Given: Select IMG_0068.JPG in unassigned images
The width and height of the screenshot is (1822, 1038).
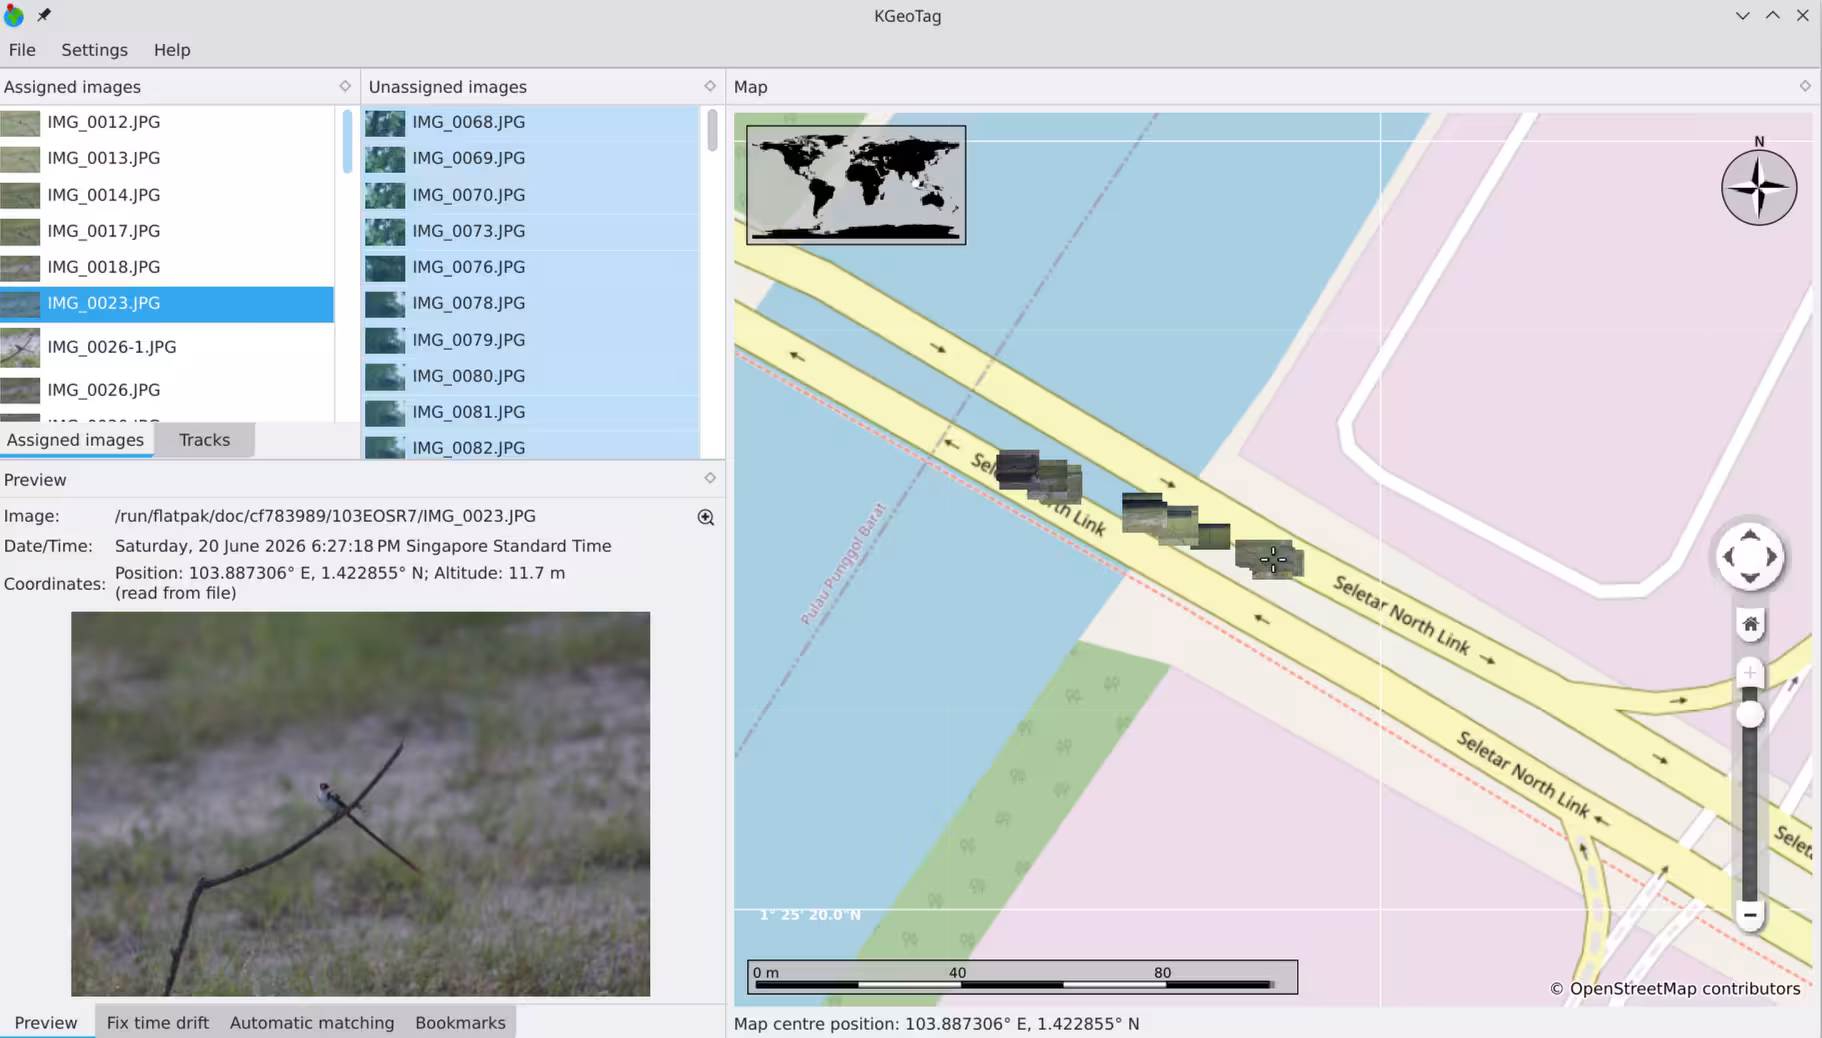Looking at the screenshot, I should click(531, 122).
